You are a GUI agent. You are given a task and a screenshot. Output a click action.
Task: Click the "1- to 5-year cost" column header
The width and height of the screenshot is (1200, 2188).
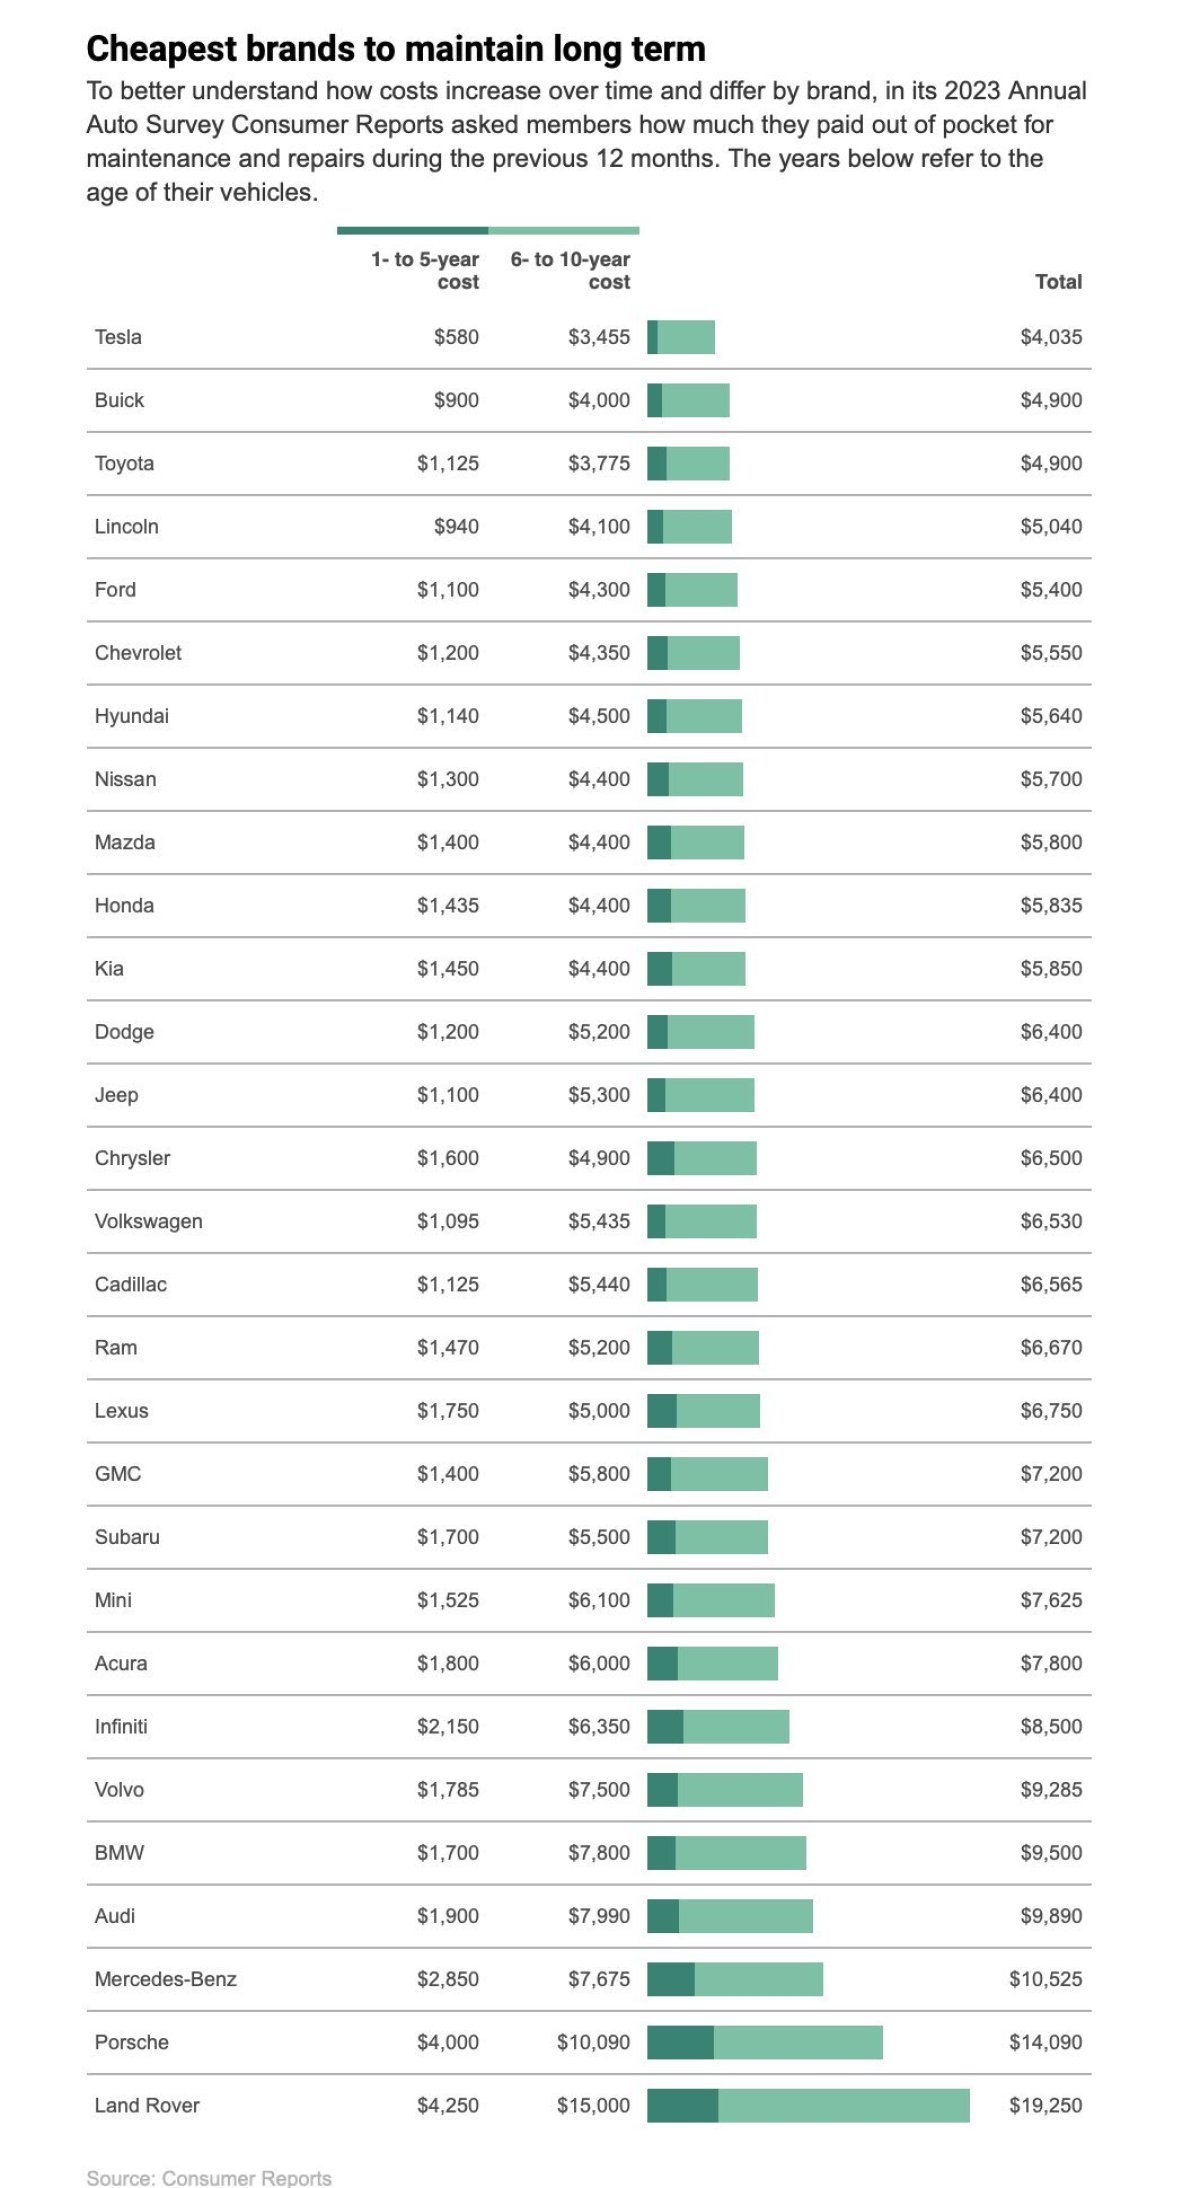[425, 270]
